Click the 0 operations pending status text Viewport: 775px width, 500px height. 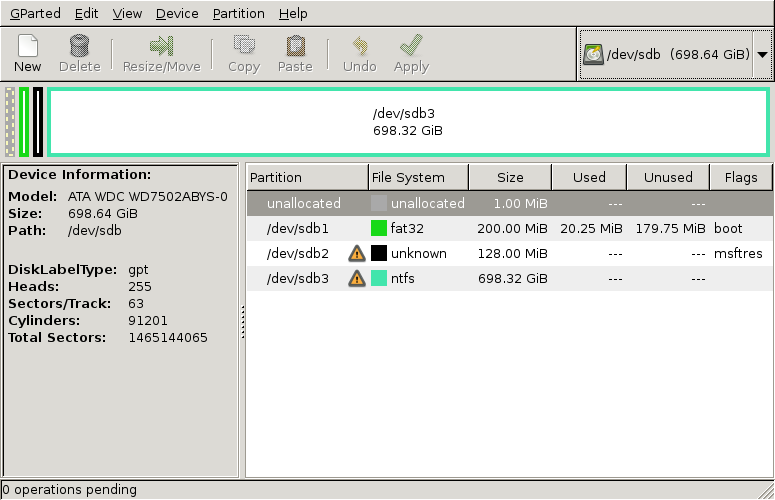[x=69, y=490]
